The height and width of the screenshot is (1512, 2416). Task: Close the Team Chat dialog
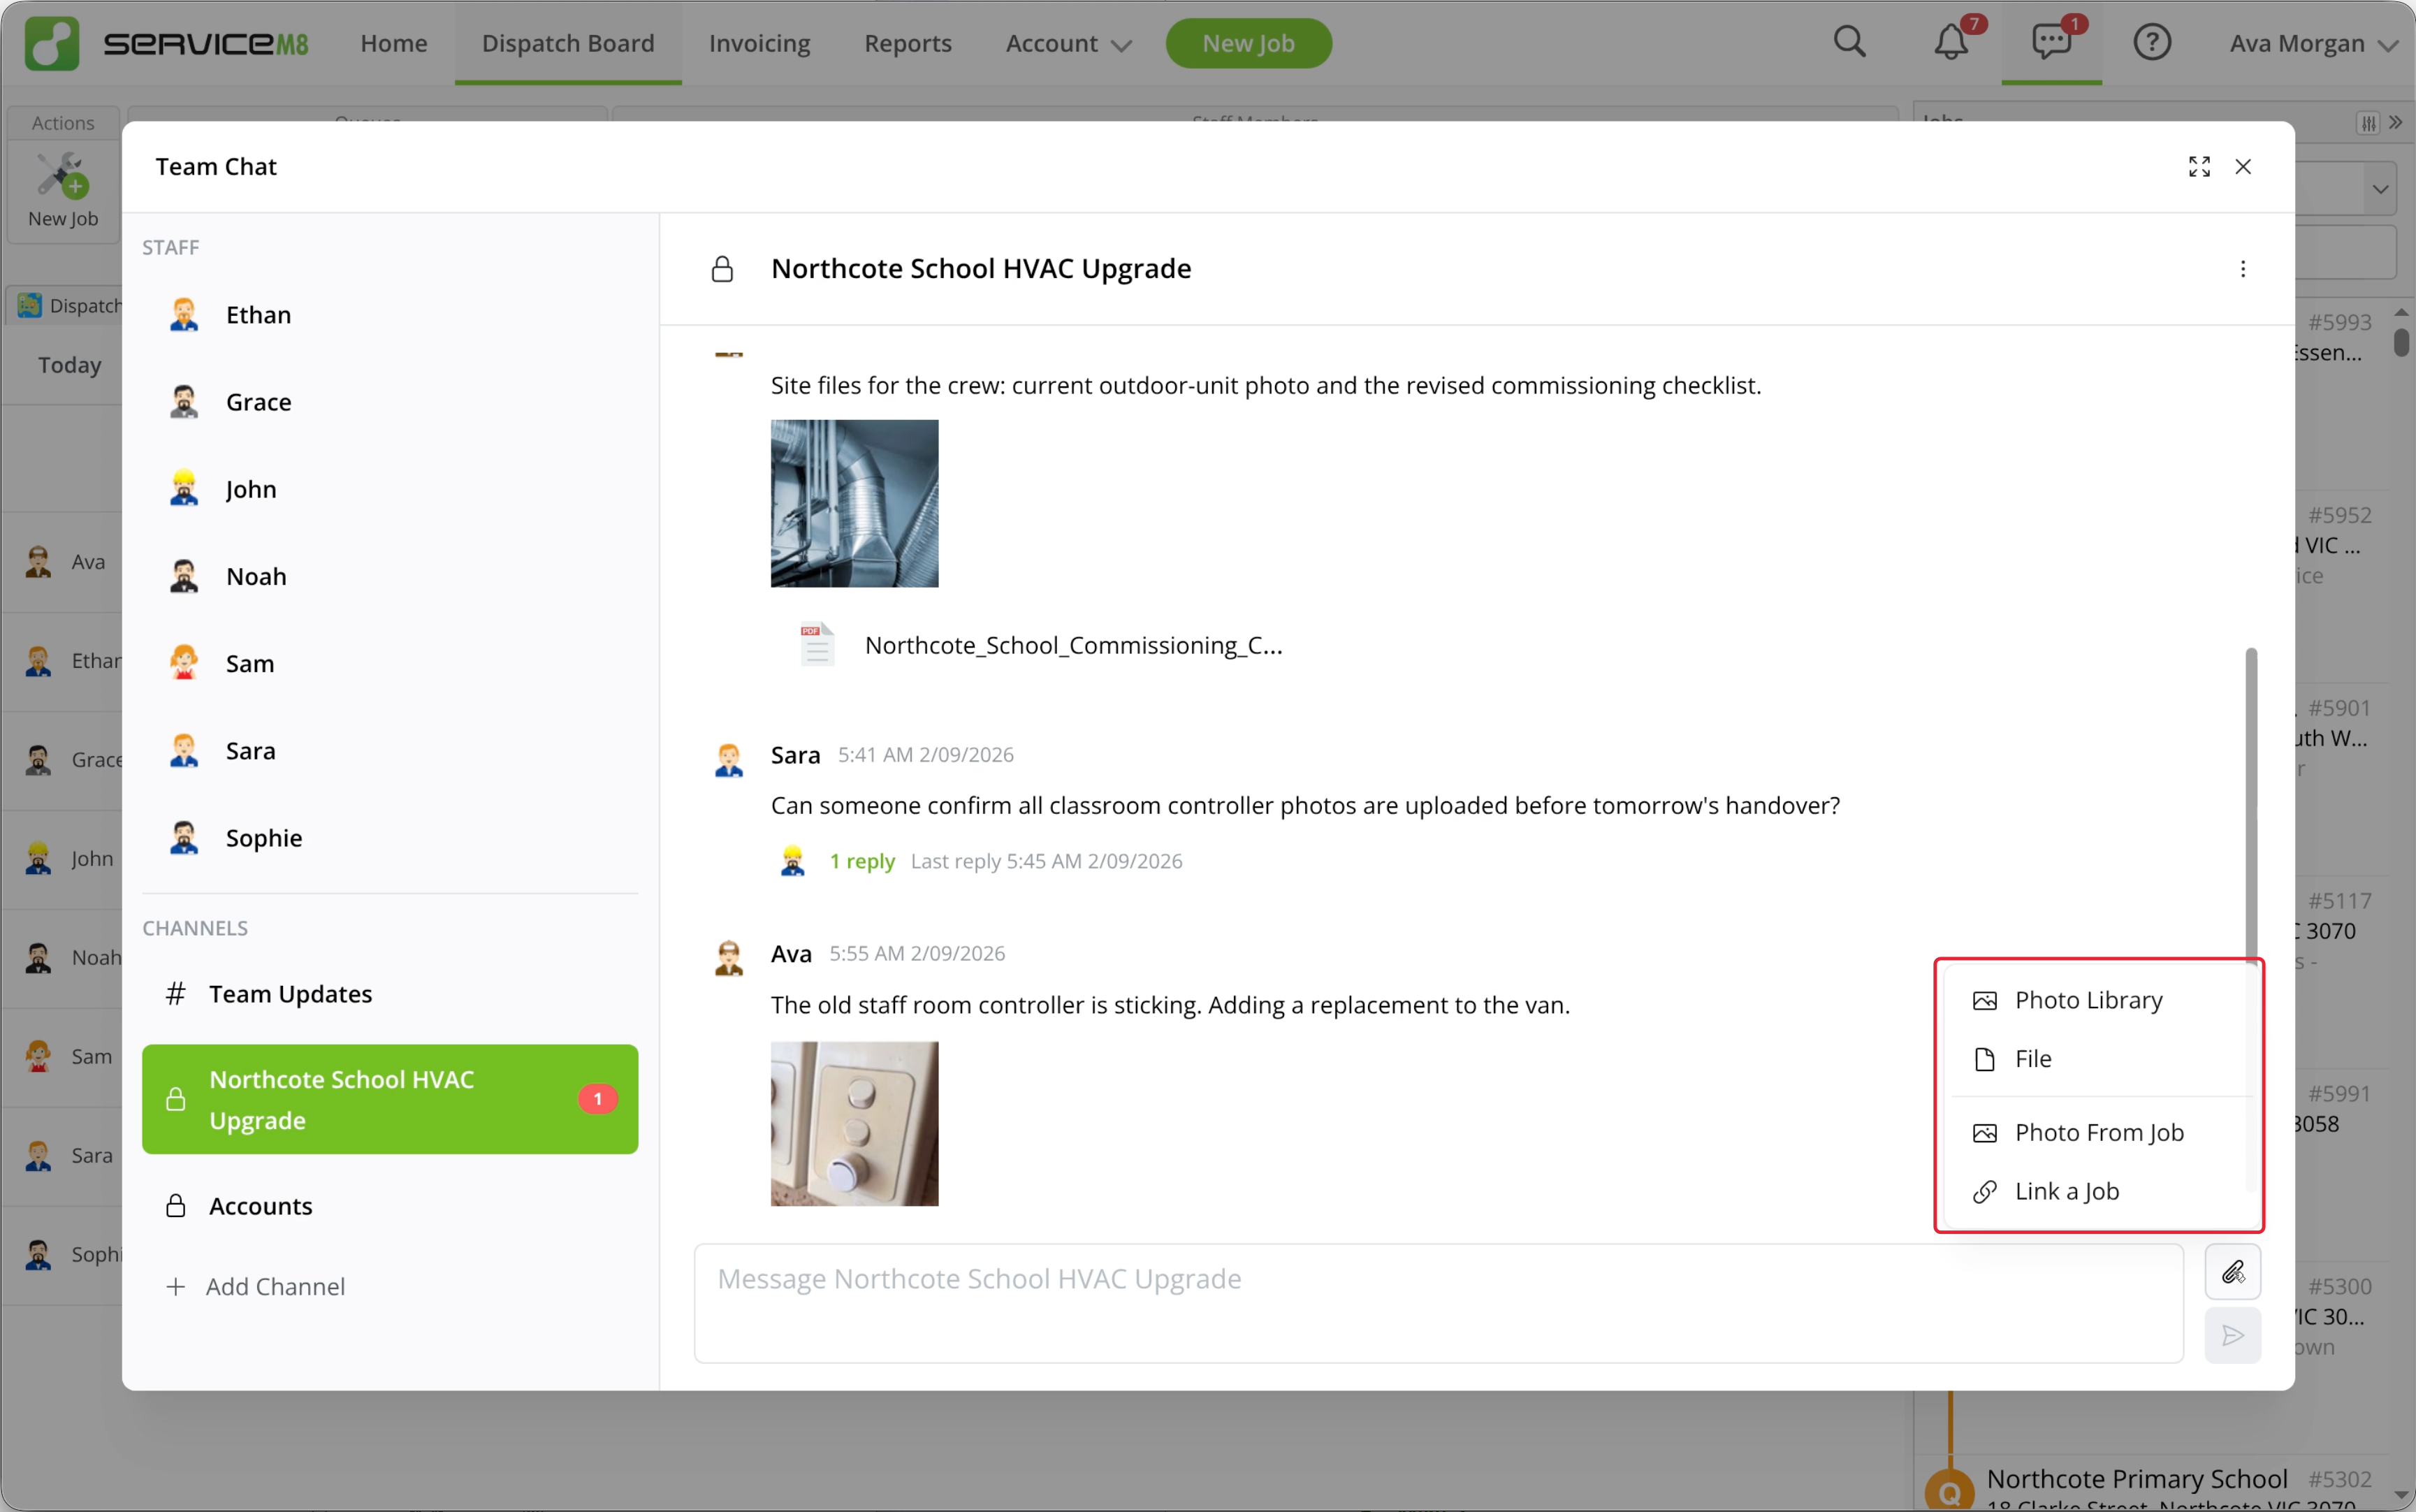tap(2243, 166)
